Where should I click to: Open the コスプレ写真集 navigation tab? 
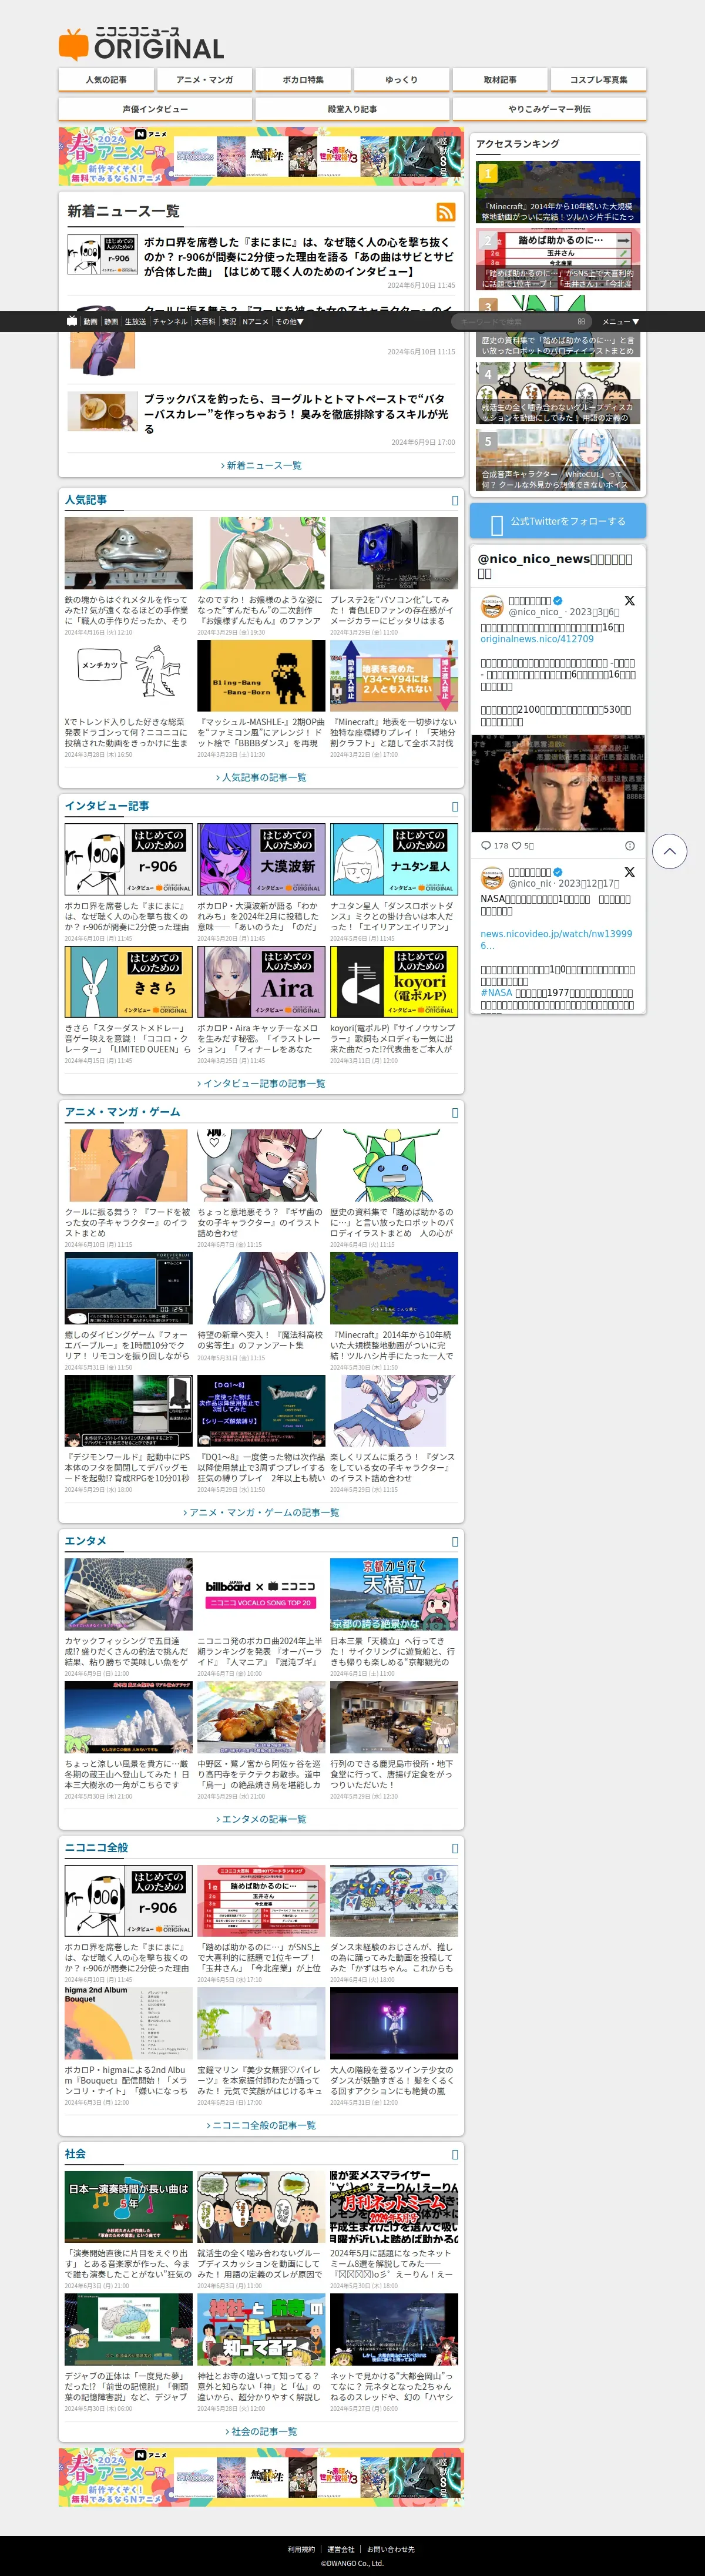599,80
